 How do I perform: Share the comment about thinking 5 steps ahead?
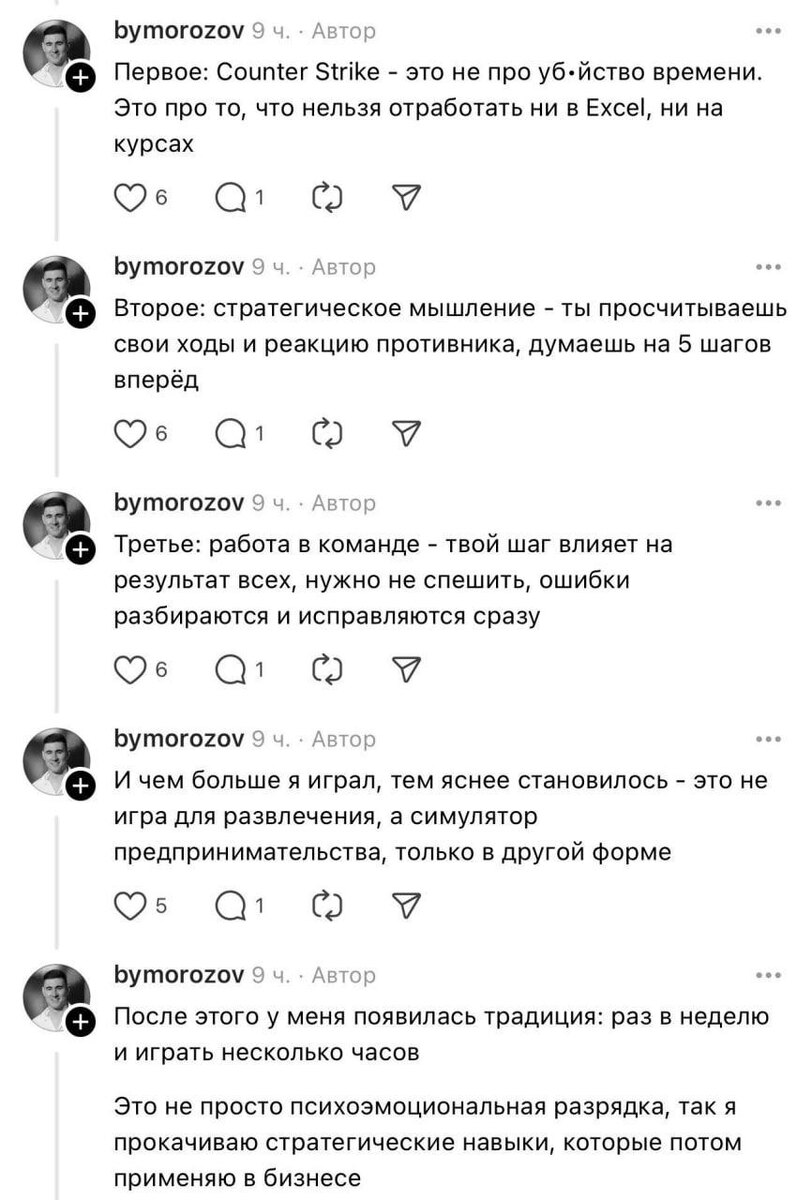coord(405,432)
